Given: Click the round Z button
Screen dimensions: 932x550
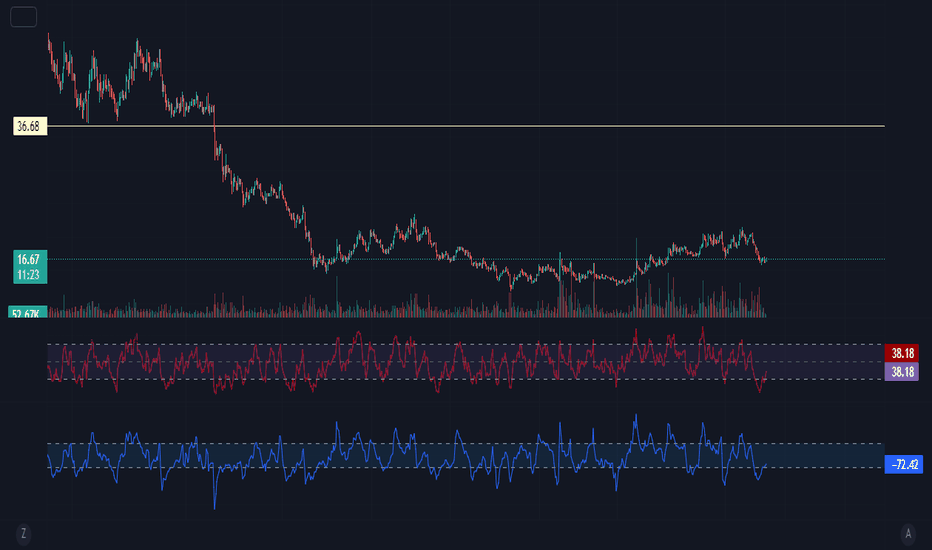Looking at the screenshot, I should (24, 533).
